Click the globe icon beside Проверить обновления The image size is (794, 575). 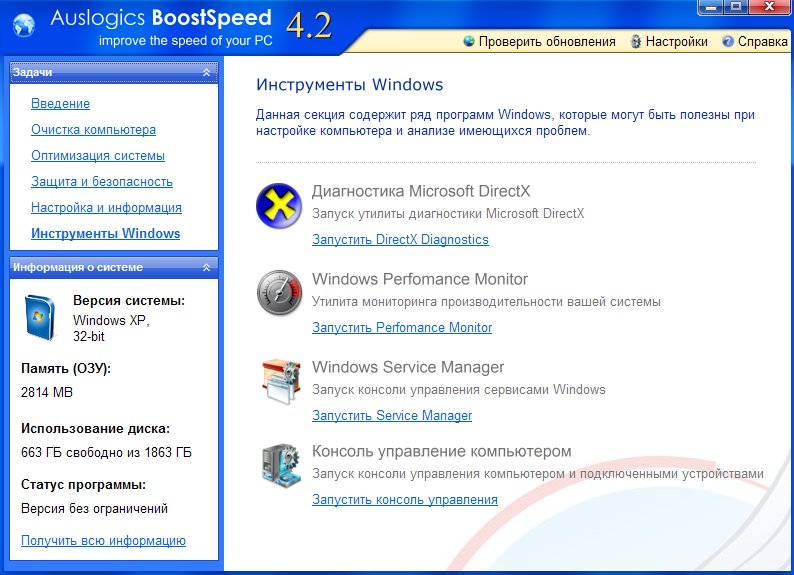click(x=469, y=41)
